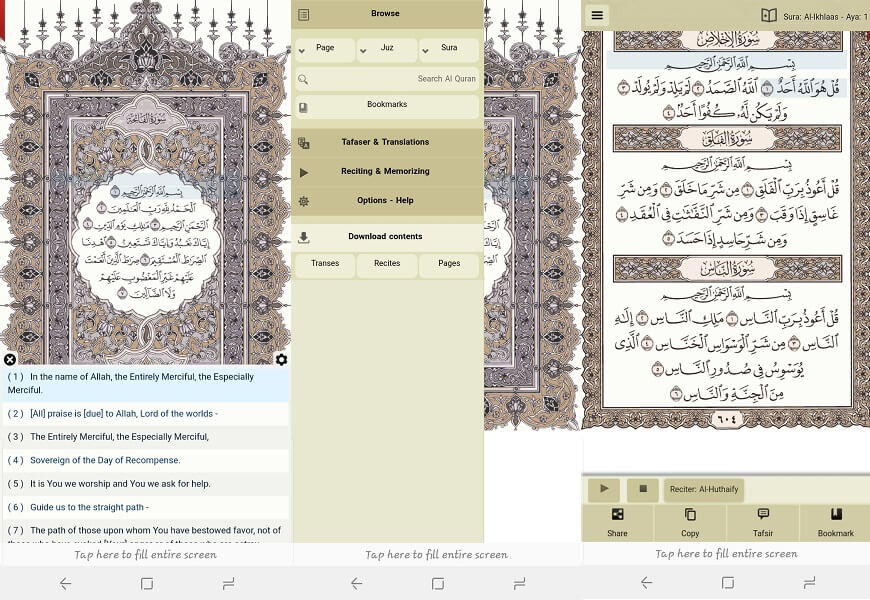Play the recitation
This screenshot has width=870, height=600.
pyautogui.click(x=604, y=489)
